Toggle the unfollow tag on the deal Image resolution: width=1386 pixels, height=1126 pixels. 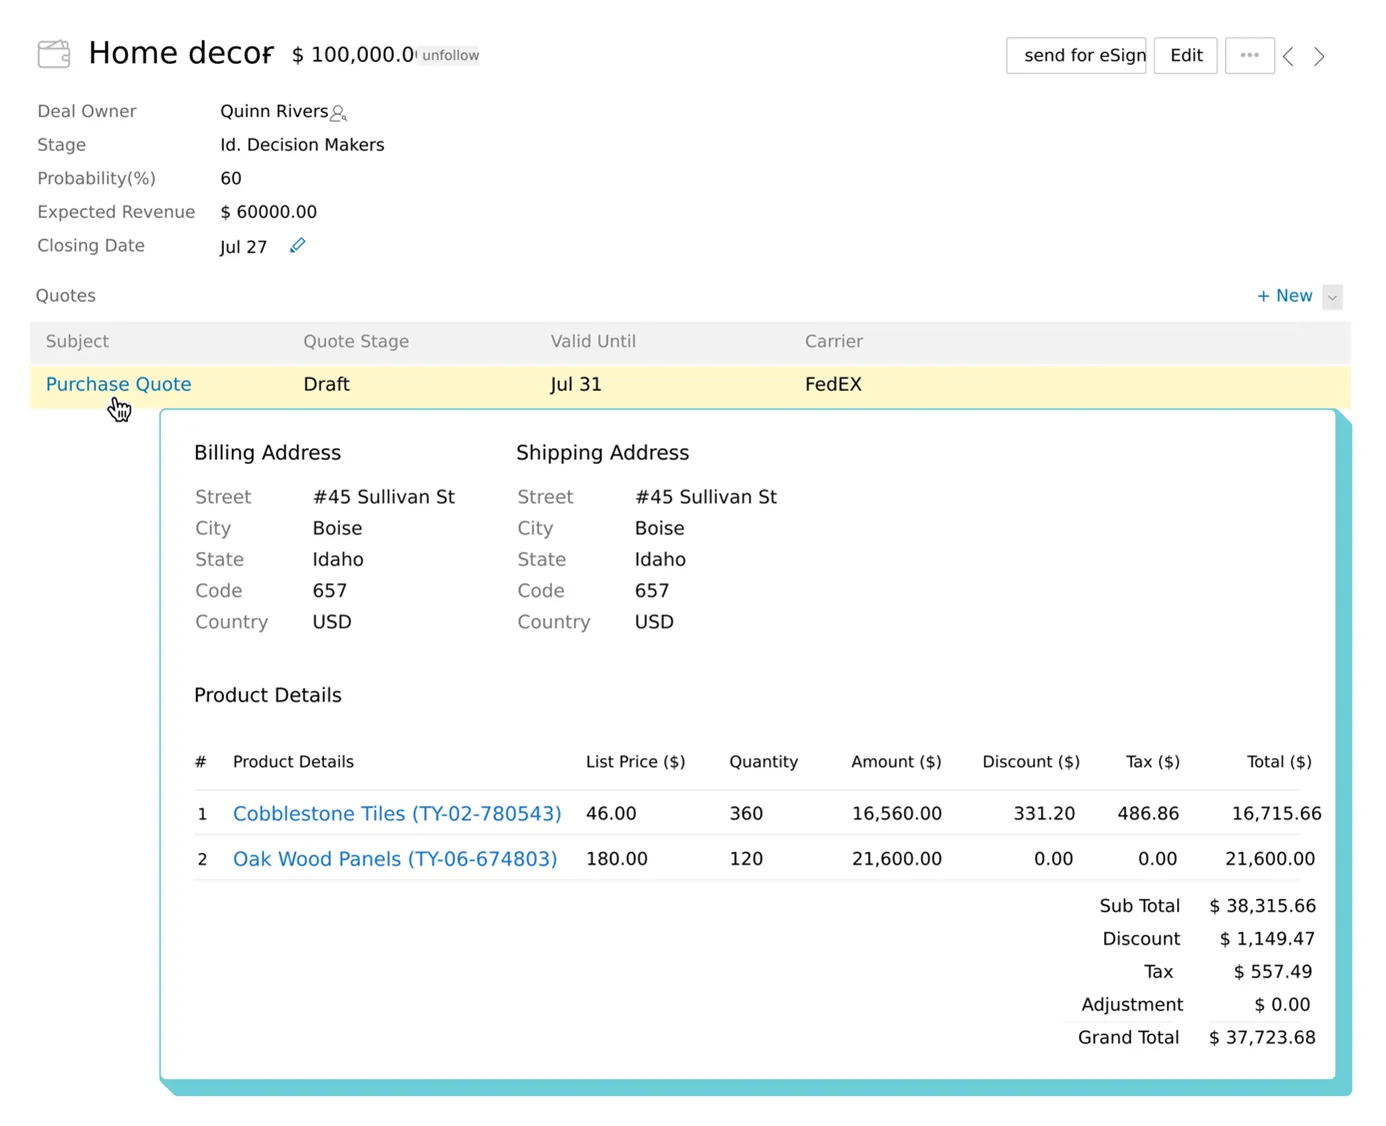450,56
